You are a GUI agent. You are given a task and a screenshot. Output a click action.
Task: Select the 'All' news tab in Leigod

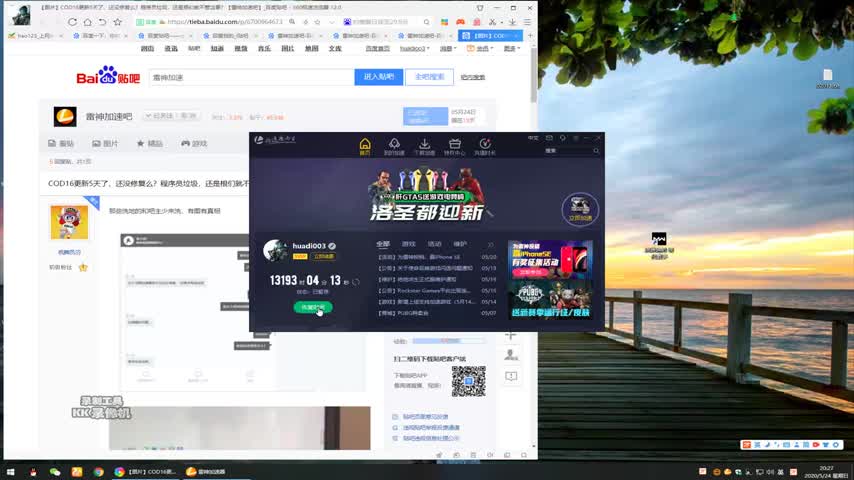382,244
